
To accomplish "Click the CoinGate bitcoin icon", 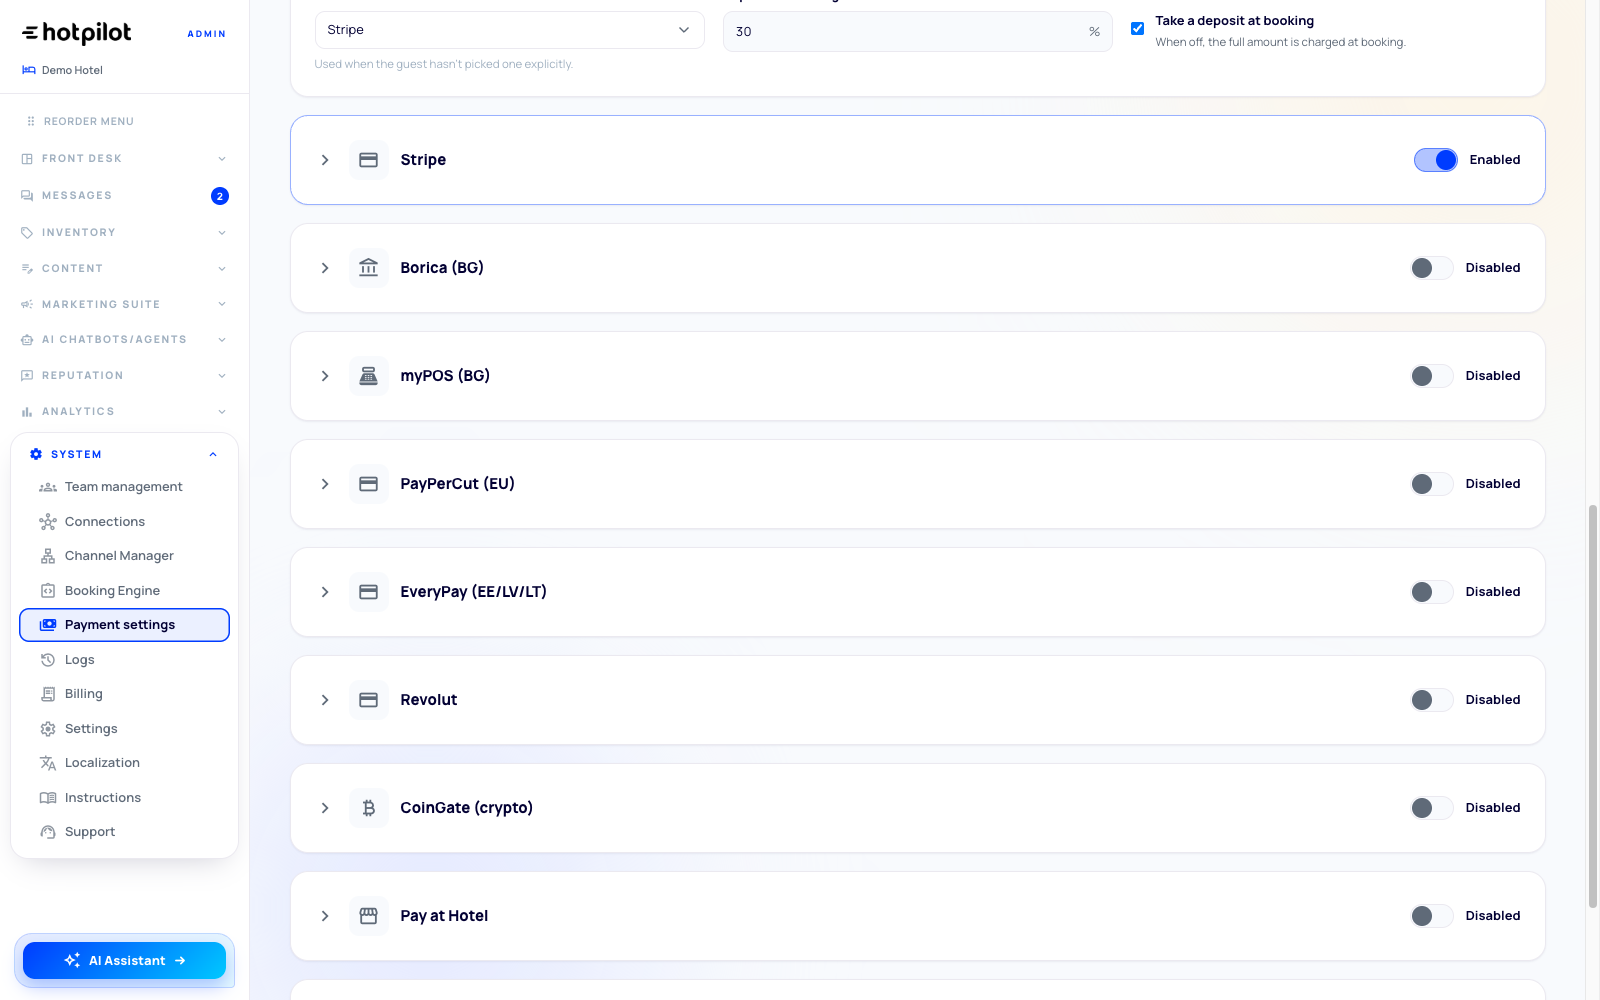I will pos(368,808).
